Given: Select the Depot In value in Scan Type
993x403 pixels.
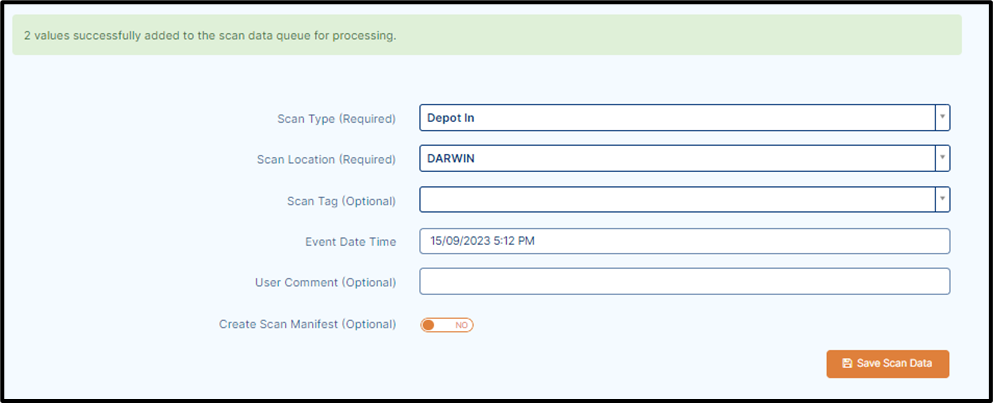Looking at the screenshot, I should point(451,118).
